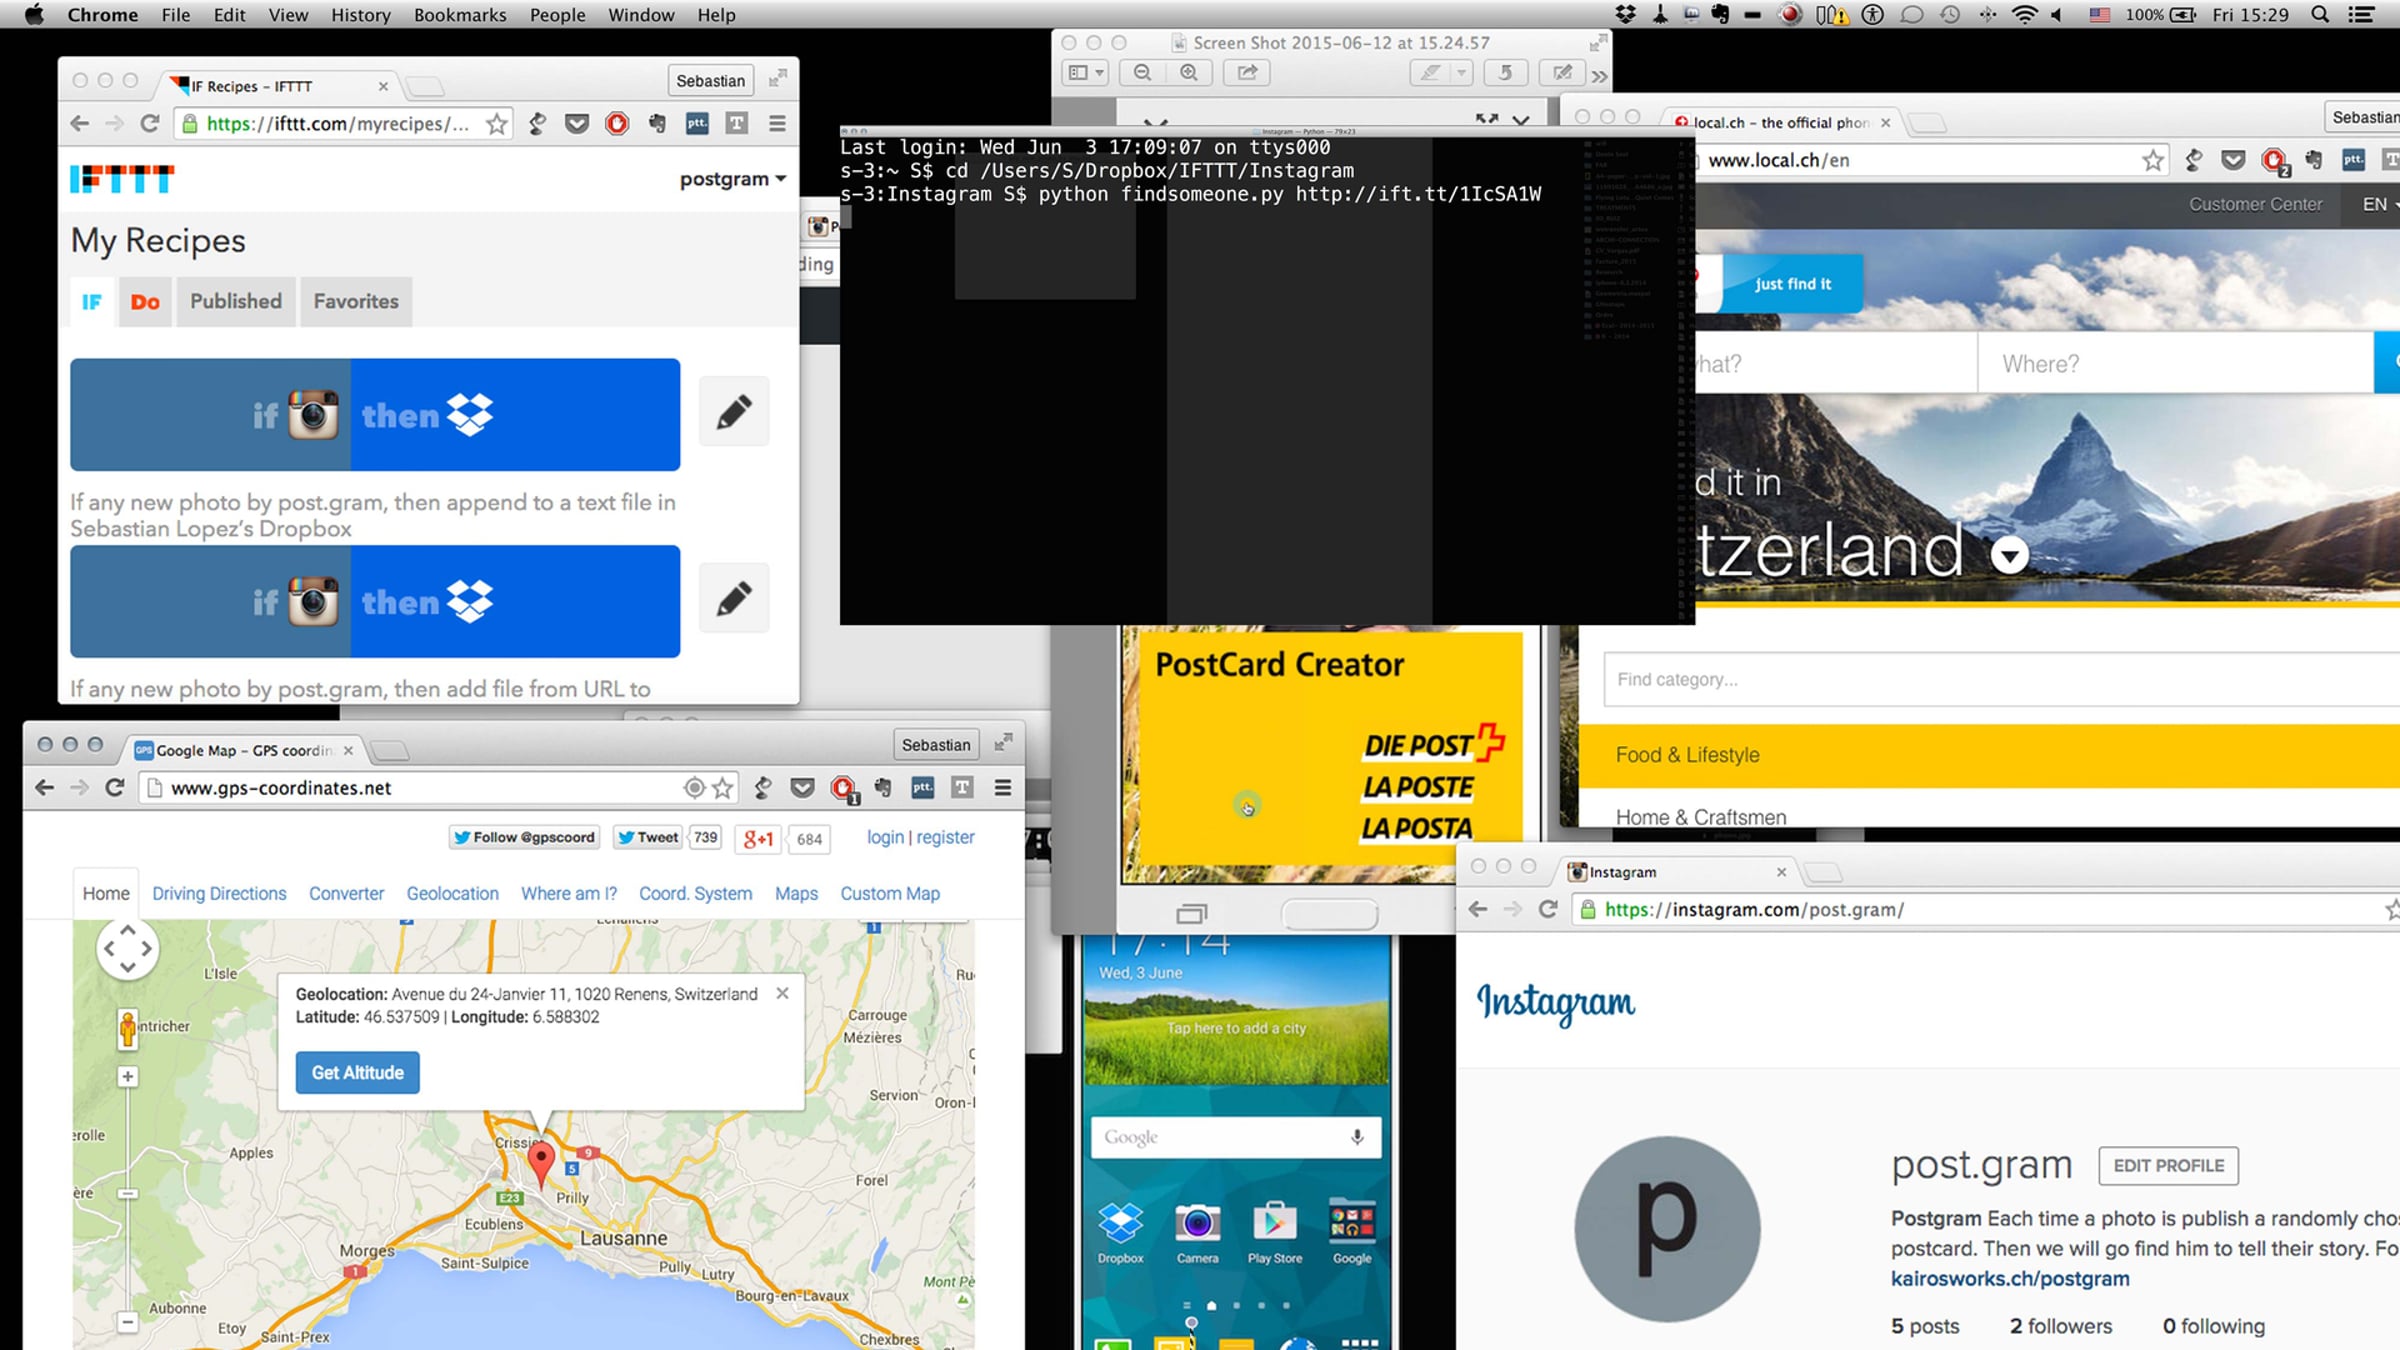This screenshot has width=2400, height=1350.
Task: Rotate the image in the Screen Shot preview window
Action: coord(1505,73)
